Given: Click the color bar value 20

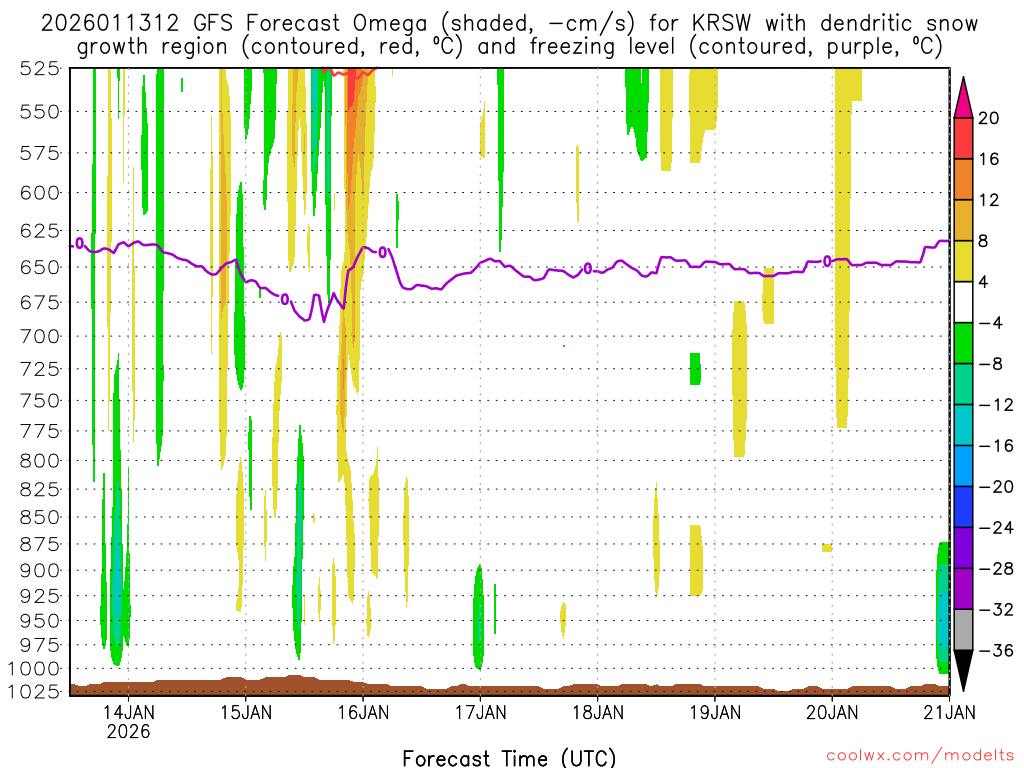Looking at the screenshot, I should click(x=989, y=118).
